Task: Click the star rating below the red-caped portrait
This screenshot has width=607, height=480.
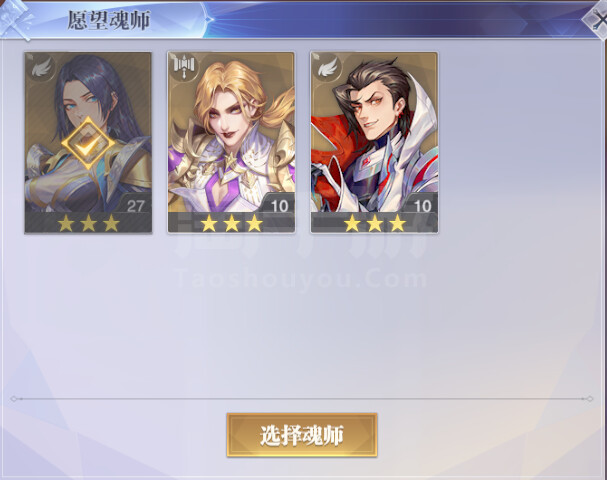Action: click(375, 223)
